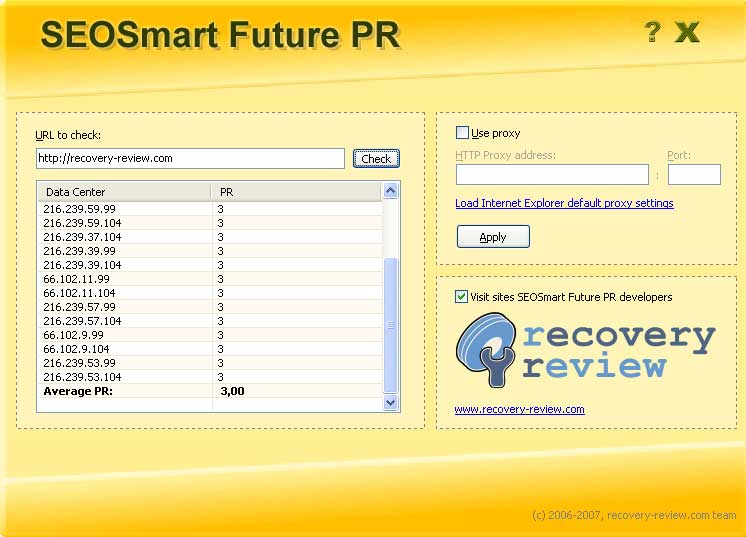Open the www.recovery-review.com link
This screenshot has height=537, width=746.
pos(519,409)
